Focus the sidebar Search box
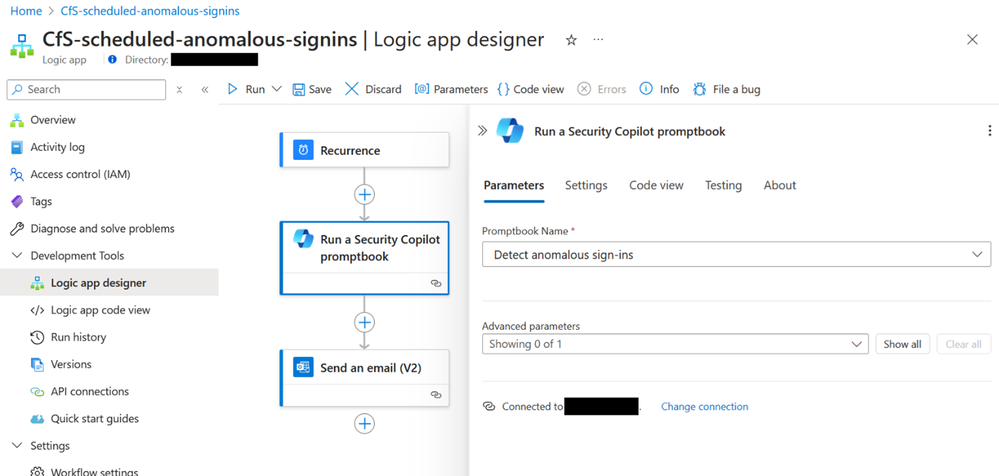This screenshot has height=476, width=999. point(86,90)
